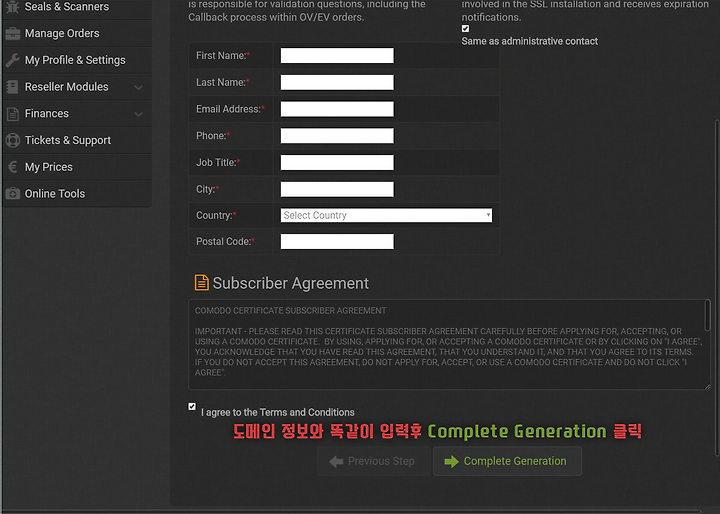
Task: Uncheck Same as administrative contact
Action: click(466, 28)
